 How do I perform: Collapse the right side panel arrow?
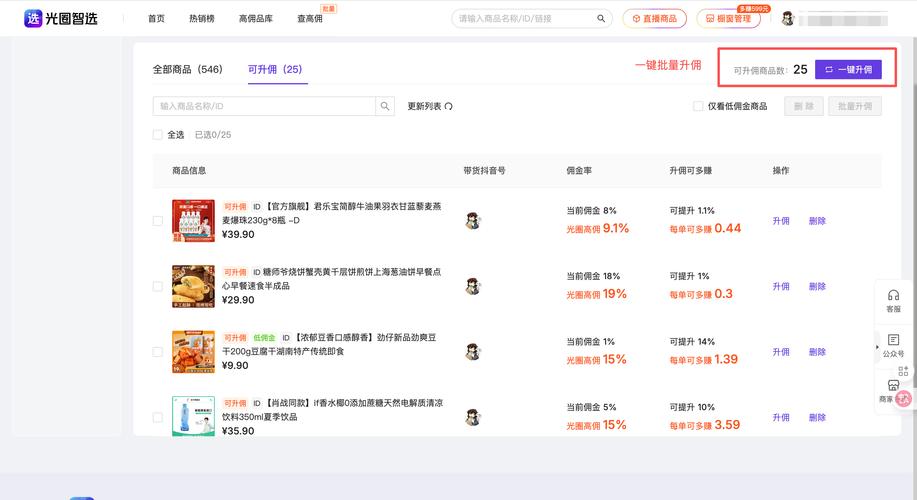pyautogui.click(x=877, y=347)
